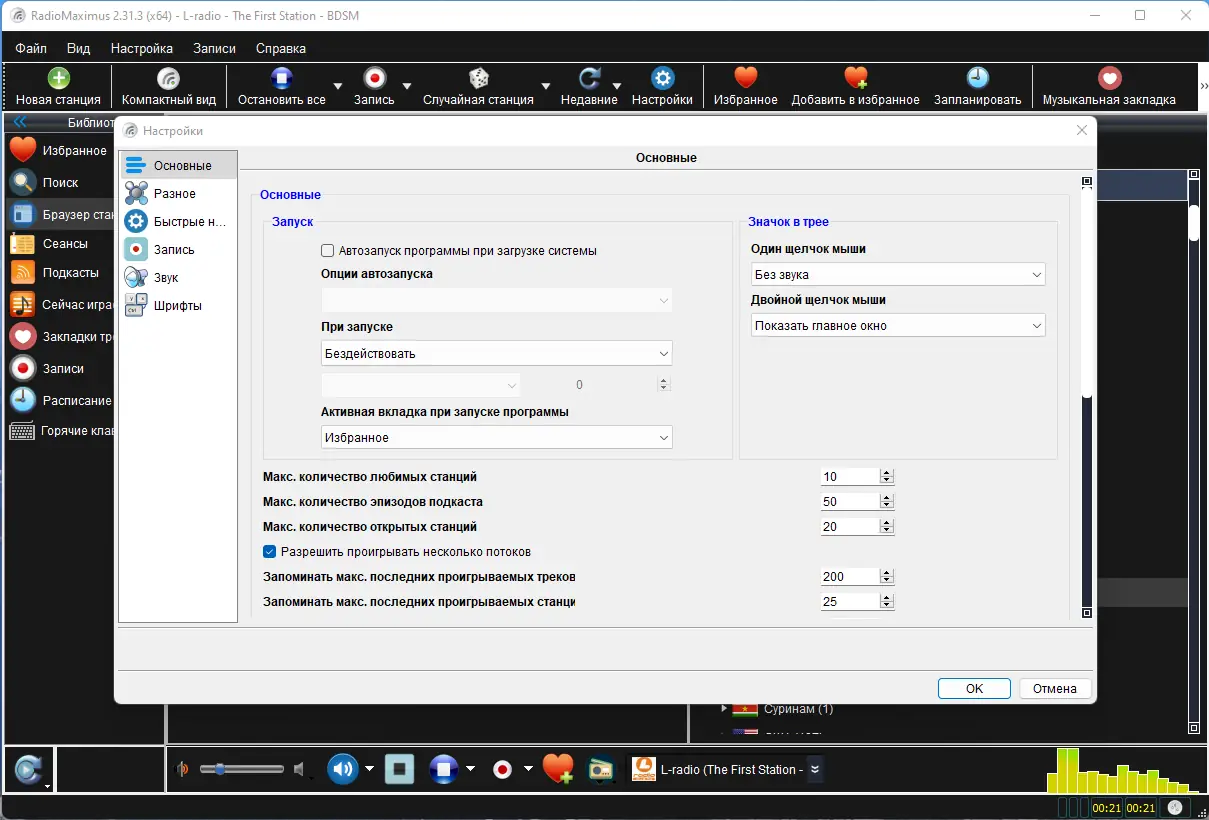This screenshot has width=1209, height=820.
Task: Click the Запланировать clock icon
Action: tap(977, 79)
